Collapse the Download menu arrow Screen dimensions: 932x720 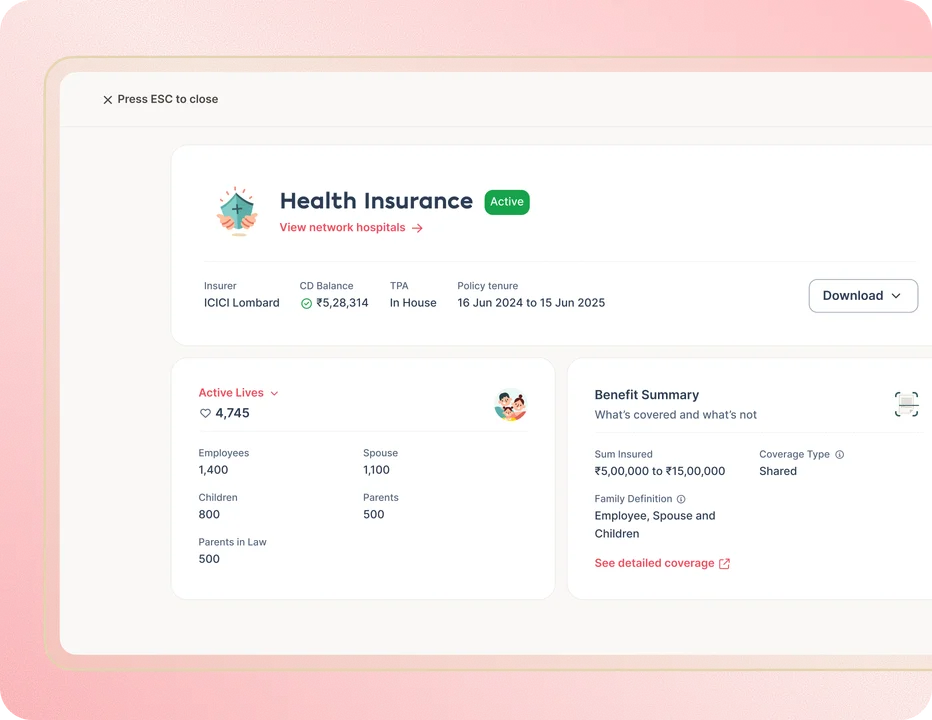[897, 296]
